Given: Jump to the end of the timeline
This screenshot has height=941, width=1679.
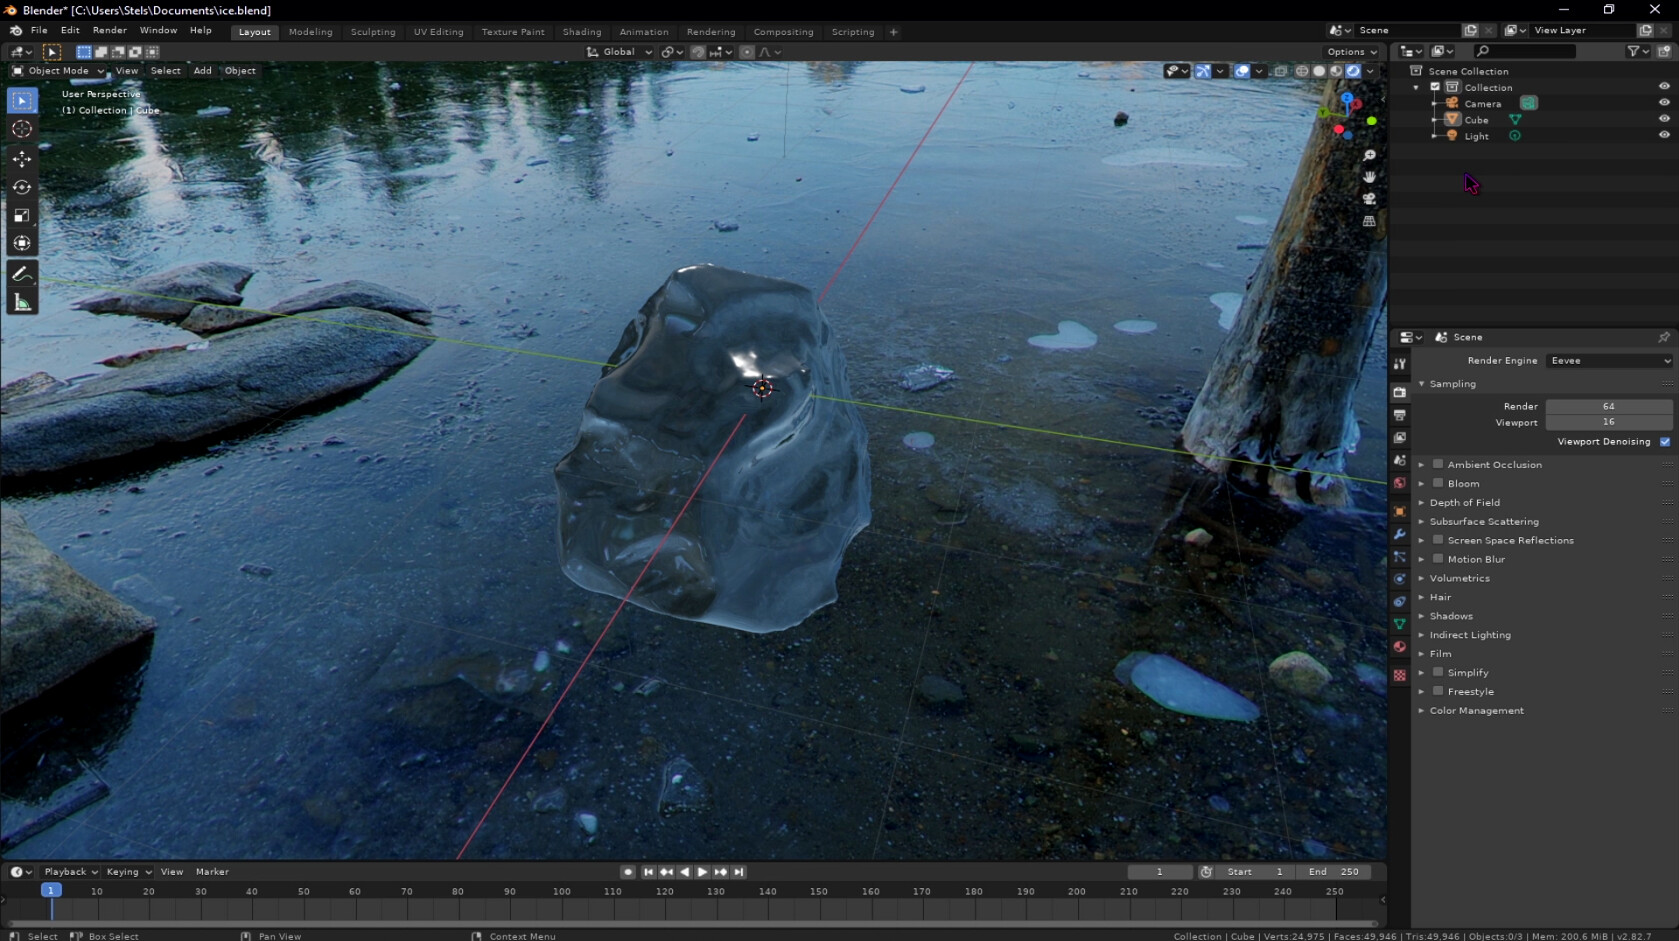Looking at the screenshot, I should point(739,872).
